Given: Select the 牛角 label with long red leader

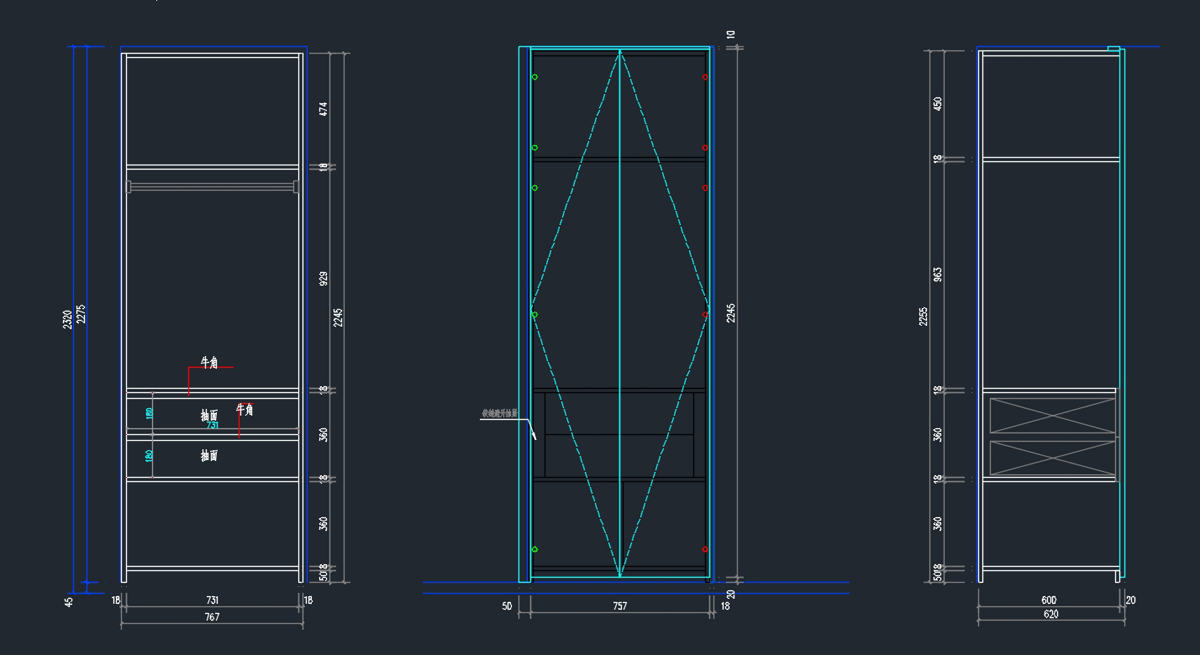Looking at the screenshot, I should tap(209, 362).
